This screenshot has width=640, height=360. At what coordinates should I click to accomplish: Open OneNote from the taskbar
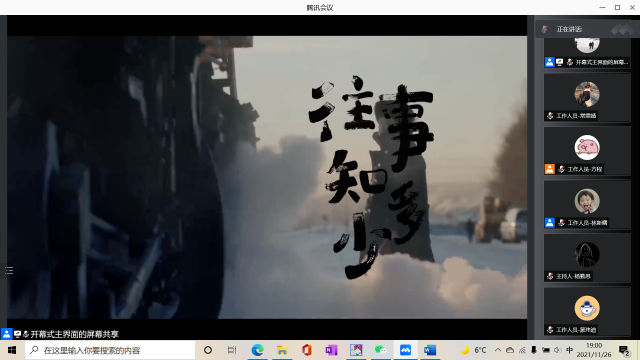point(331,350)
